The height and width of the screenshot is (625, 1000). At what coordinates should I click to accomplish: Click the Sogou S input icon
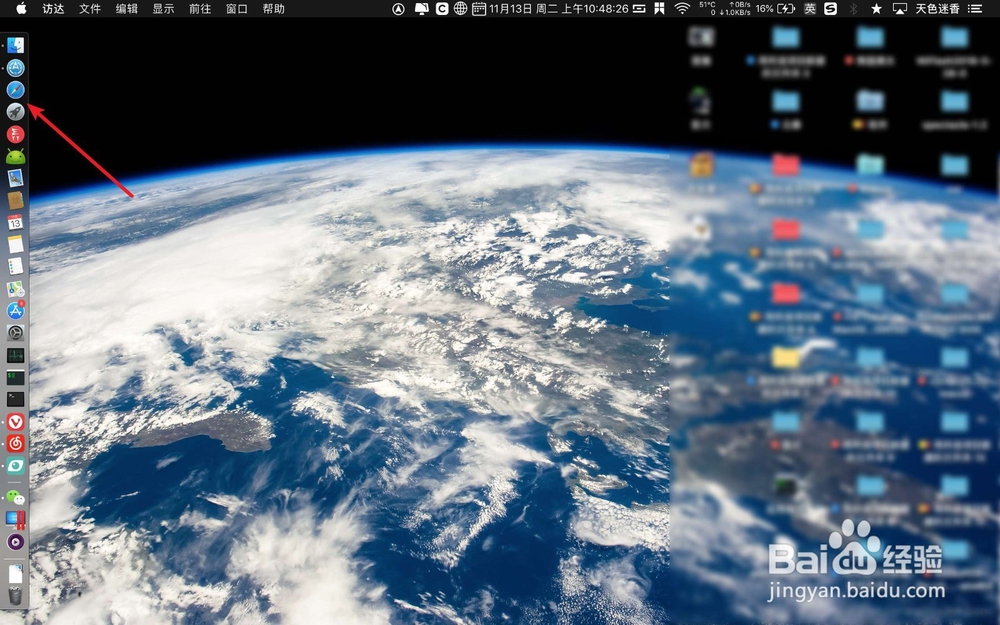(x=830, y=9)
